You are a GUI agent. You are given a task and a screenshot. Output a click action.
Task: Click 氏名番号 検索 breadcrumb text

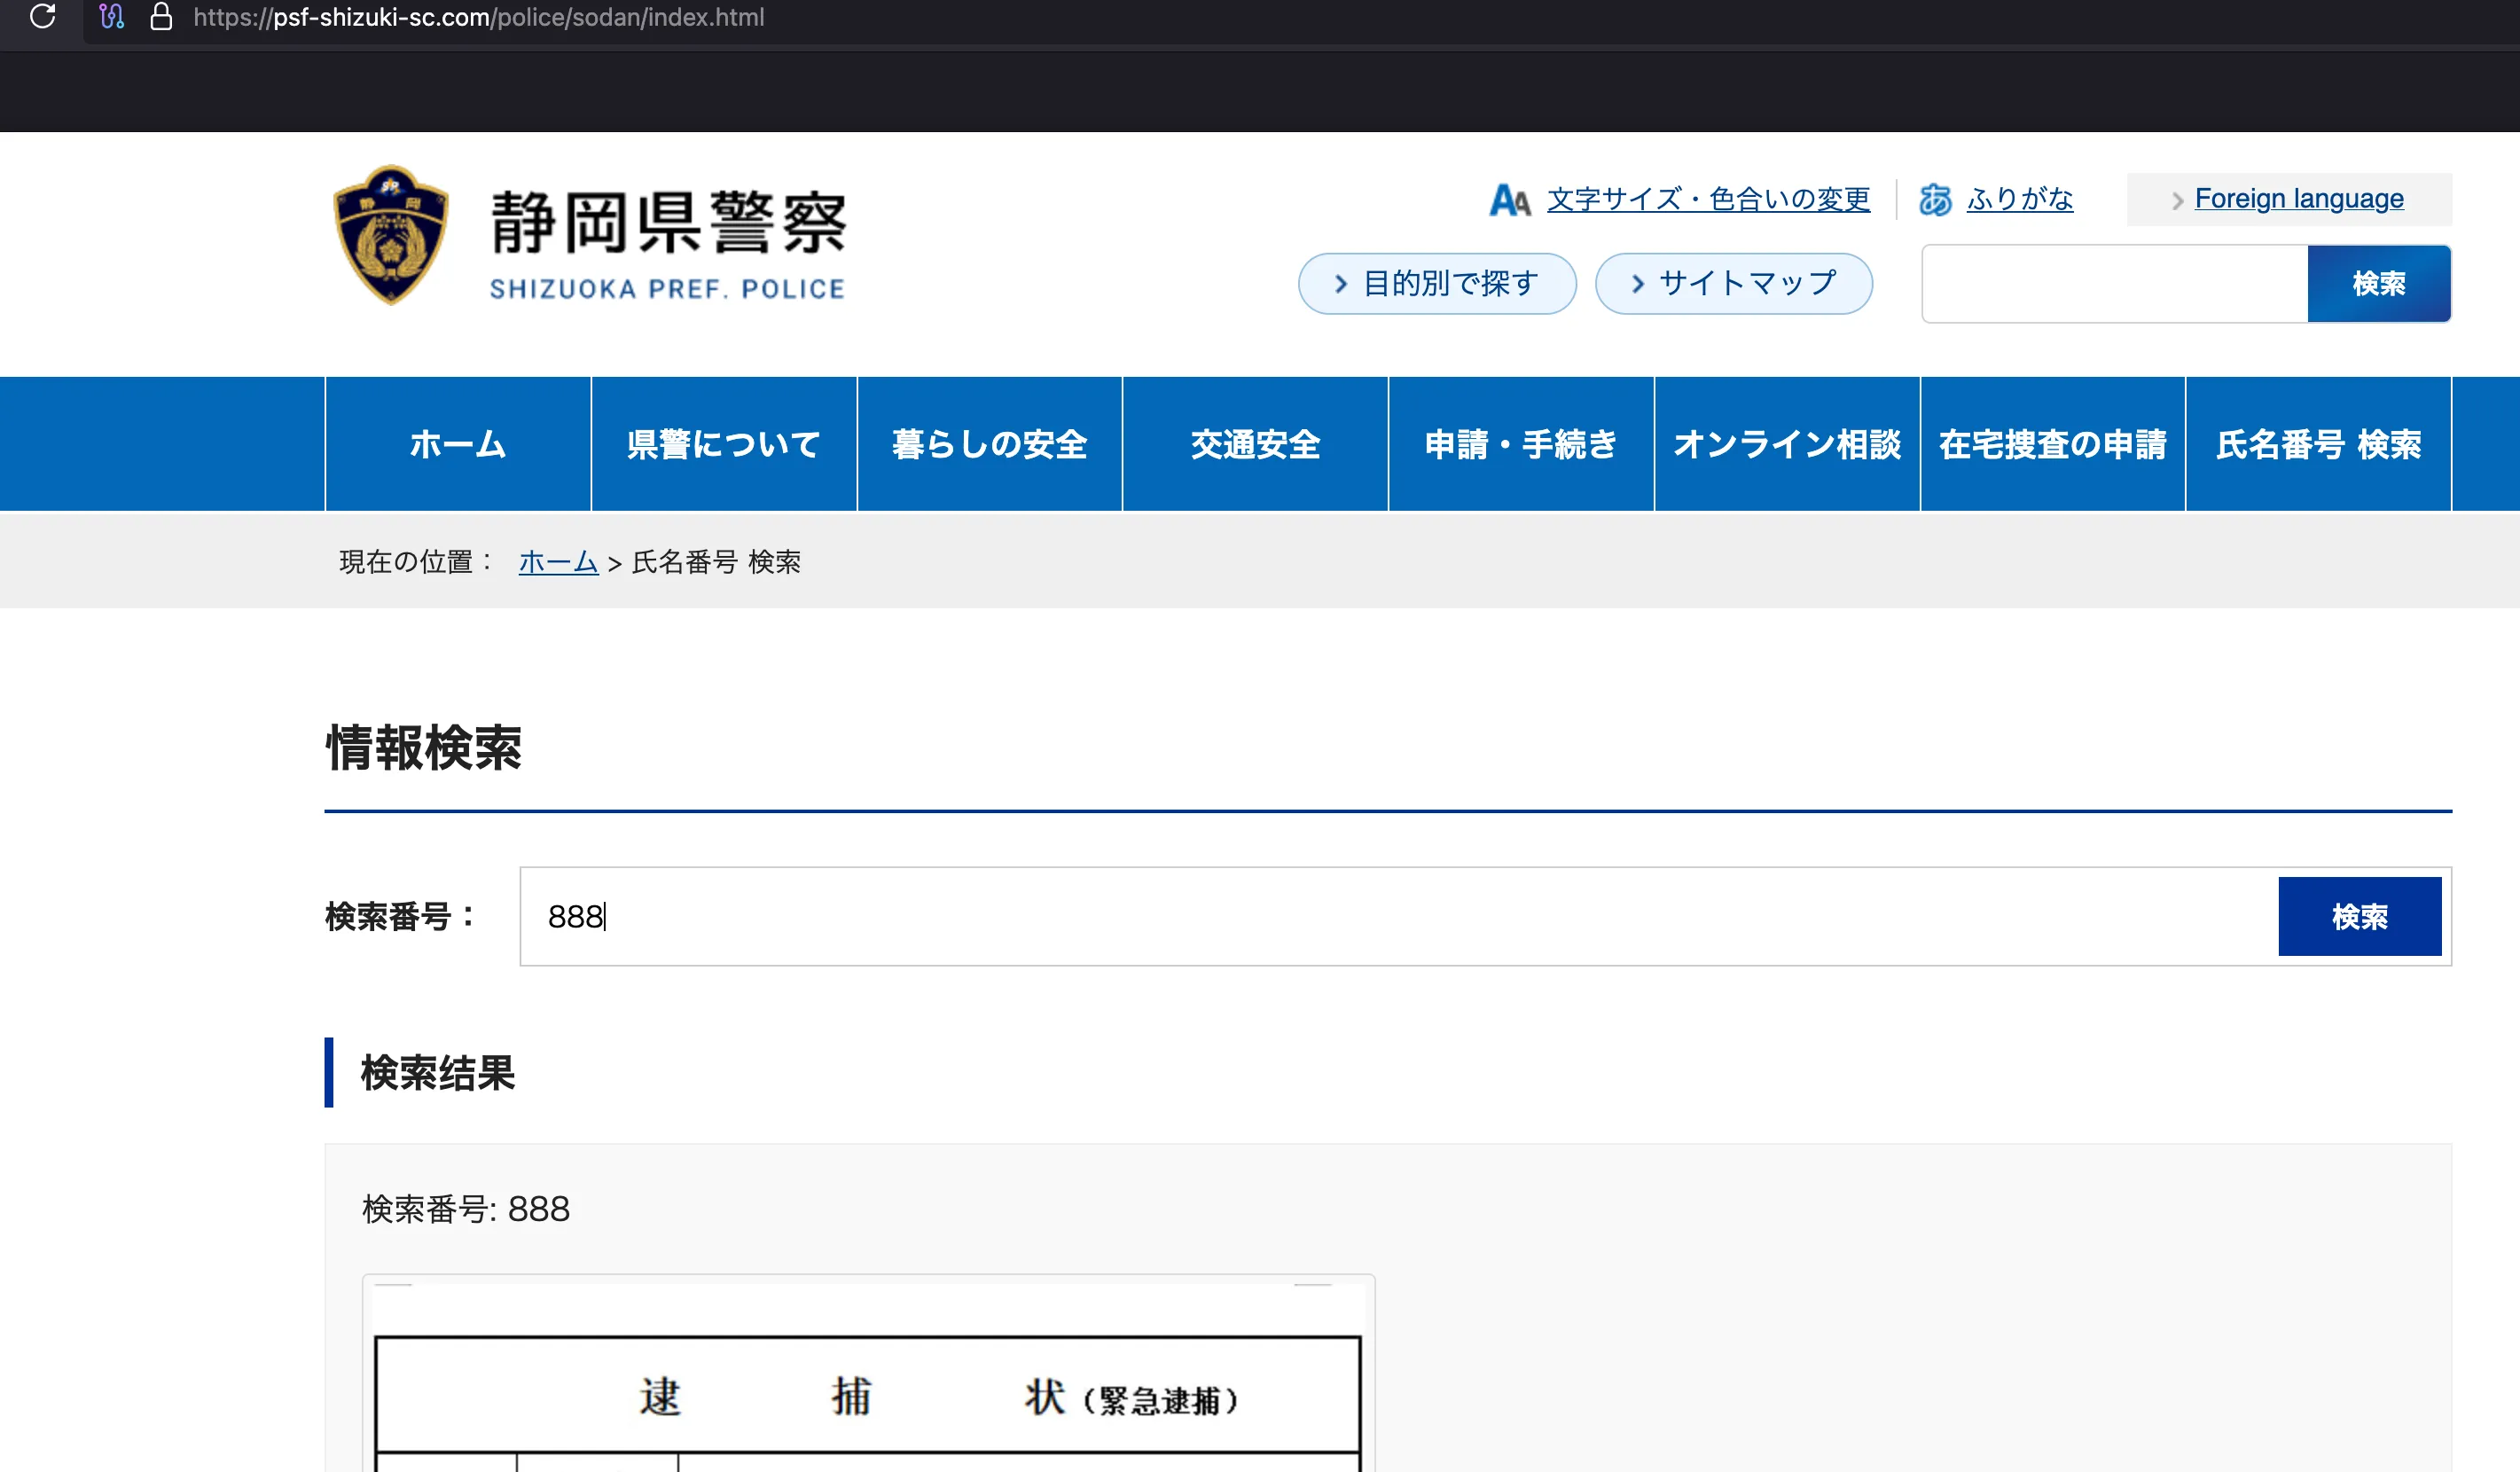716,562
